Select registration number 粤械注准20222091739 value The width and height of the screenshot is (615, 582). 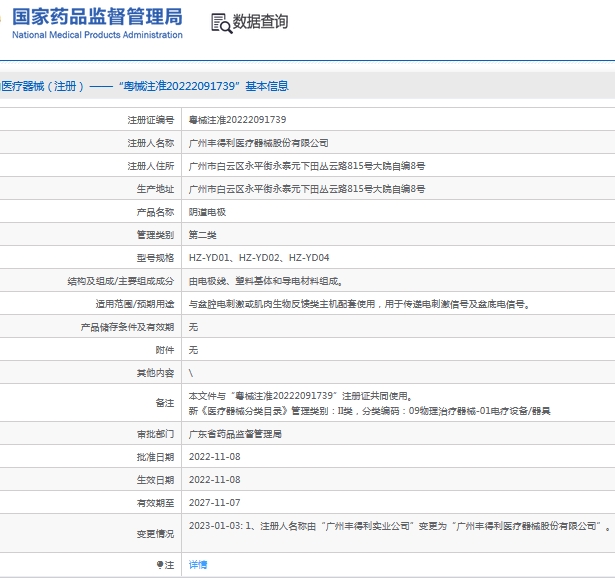(x=237, y=120)
